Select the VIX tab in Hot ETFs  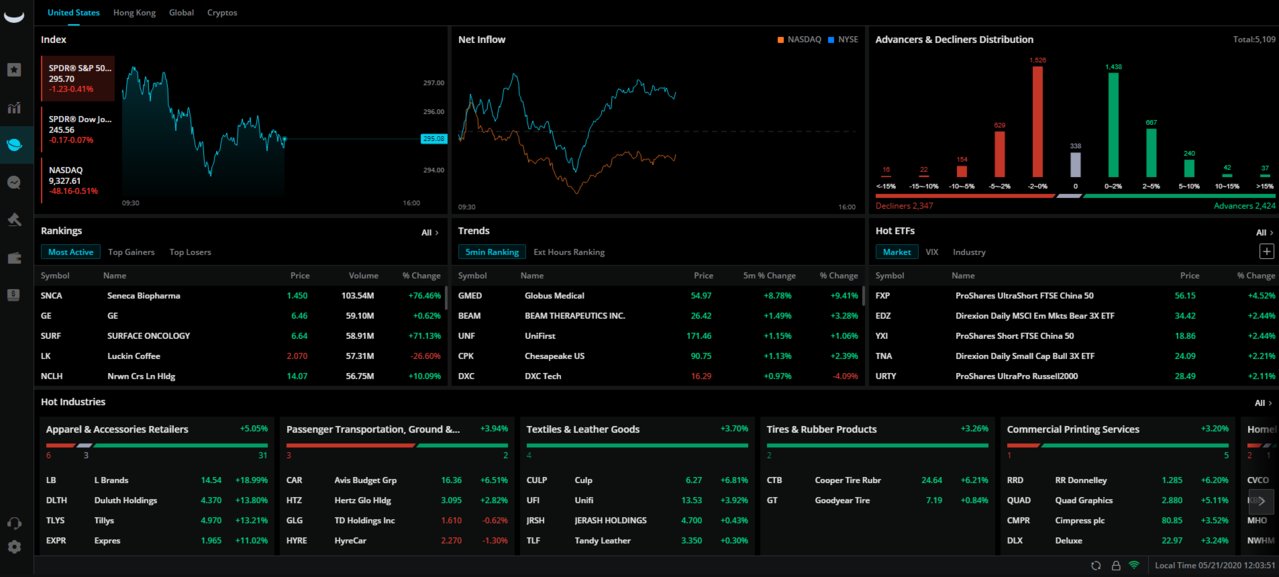[x=932, y=252]
